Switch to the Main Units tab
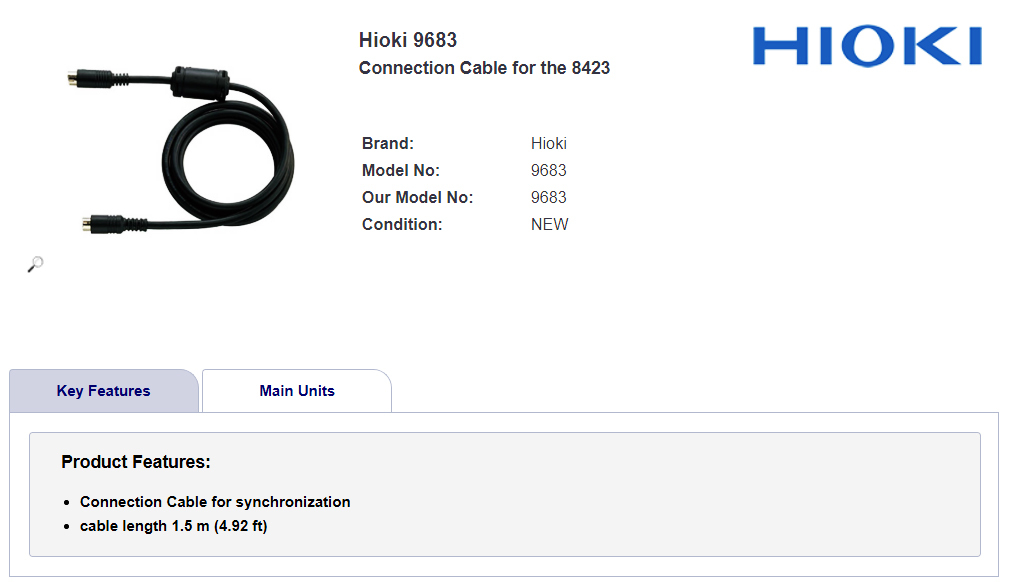Viewport: 1011px width, 582px height. point(297,391)
